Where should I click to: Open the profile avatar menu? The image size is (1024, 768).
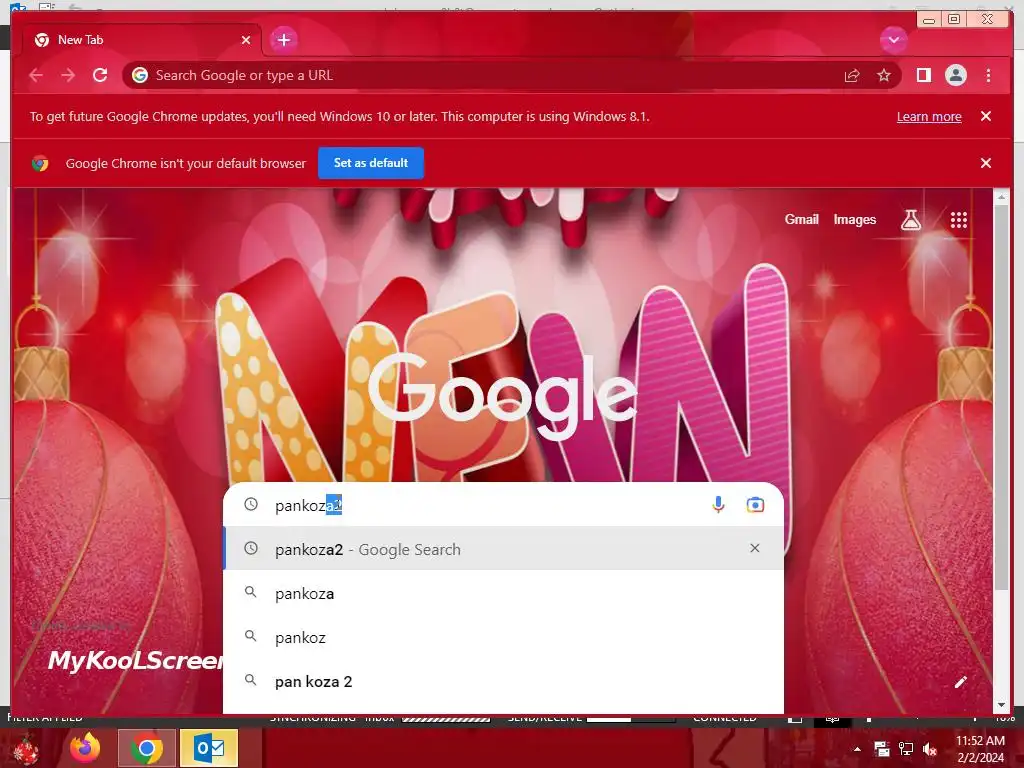point(955,76)
